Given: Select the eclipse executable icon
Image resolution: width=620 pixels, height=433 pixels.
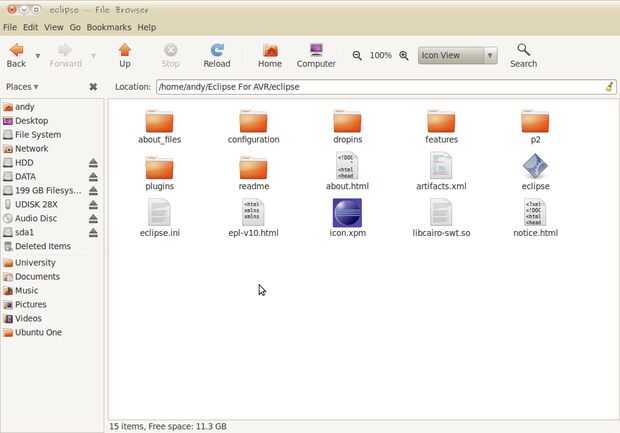Looking at the screenshot, I should point(535,172).
